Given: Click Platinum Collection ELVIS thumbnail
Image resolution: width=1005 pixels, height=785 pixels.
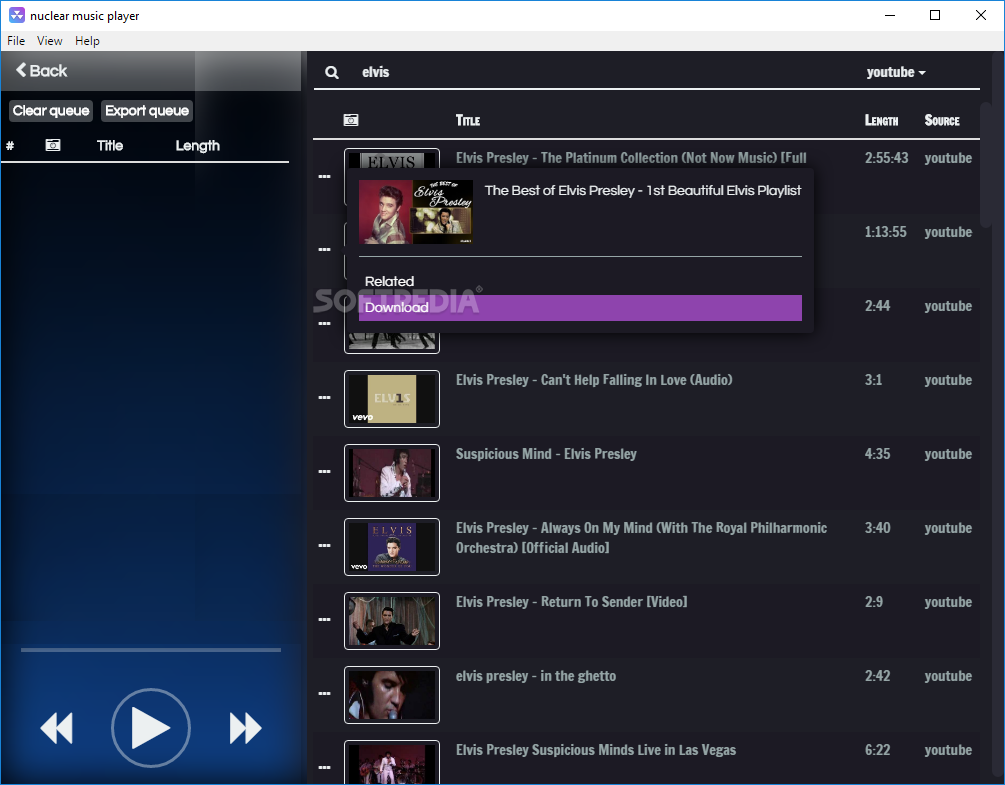Looking at the screenshot, I should tap(392, 159).
